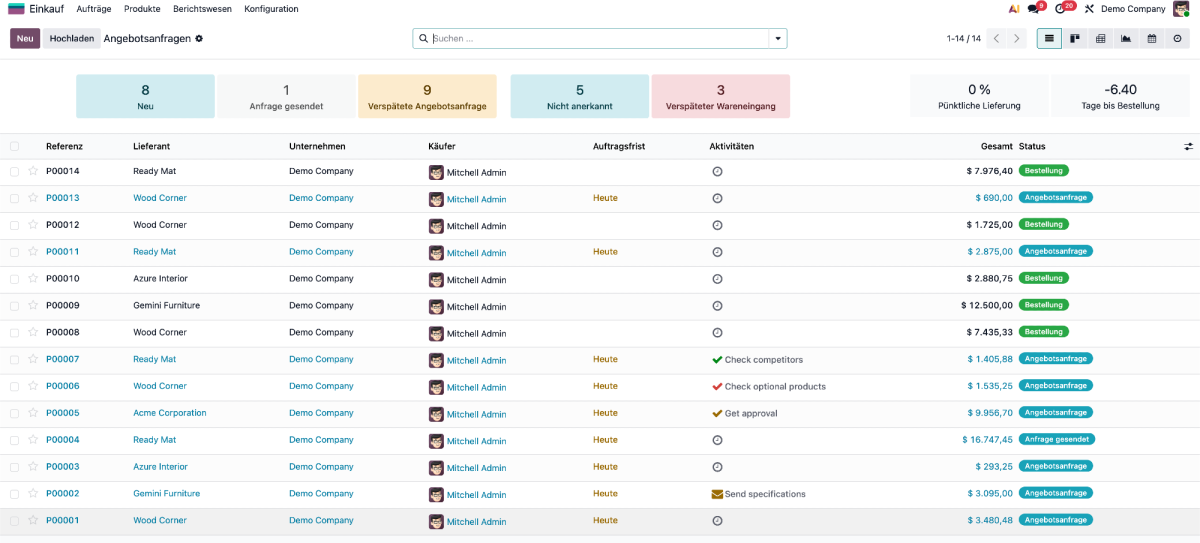Select the checkbox for P00007
The image size is (1200, 543).
point(14,359)
